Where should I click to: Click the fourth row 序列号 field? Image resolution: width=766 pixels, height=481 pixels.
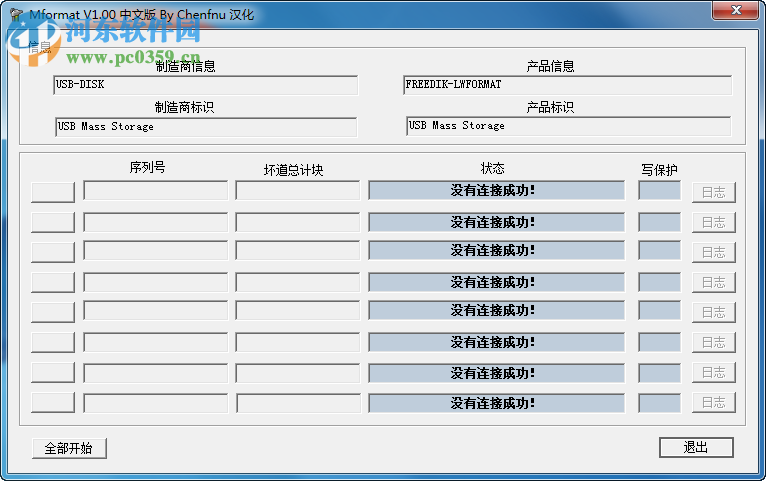coord(155,282)
